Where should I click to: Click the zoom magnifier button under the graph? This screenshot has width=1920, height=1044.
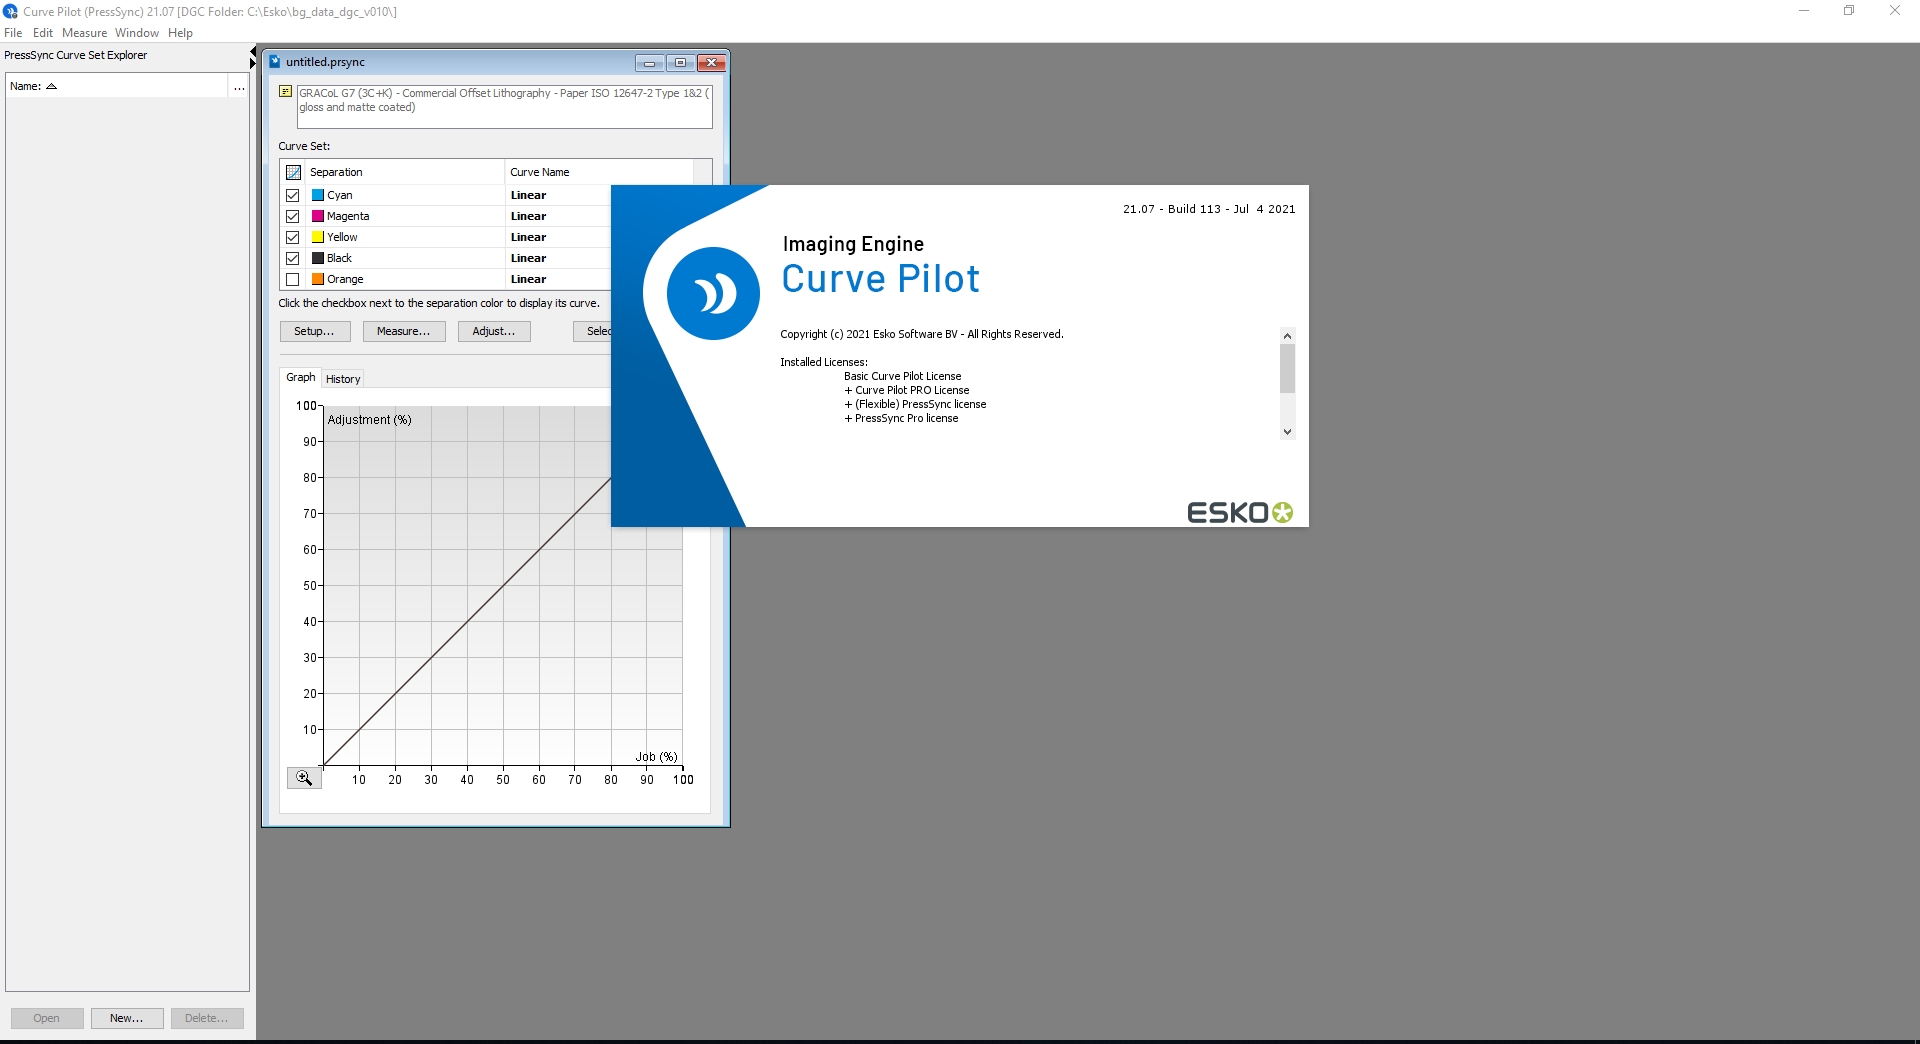pyautogui.click(x=304, y=778)
